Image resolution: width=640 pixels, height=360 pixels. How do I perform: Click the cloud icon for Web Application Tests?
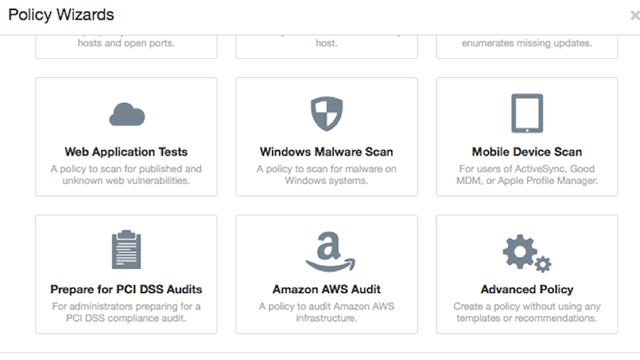point(127,114)
